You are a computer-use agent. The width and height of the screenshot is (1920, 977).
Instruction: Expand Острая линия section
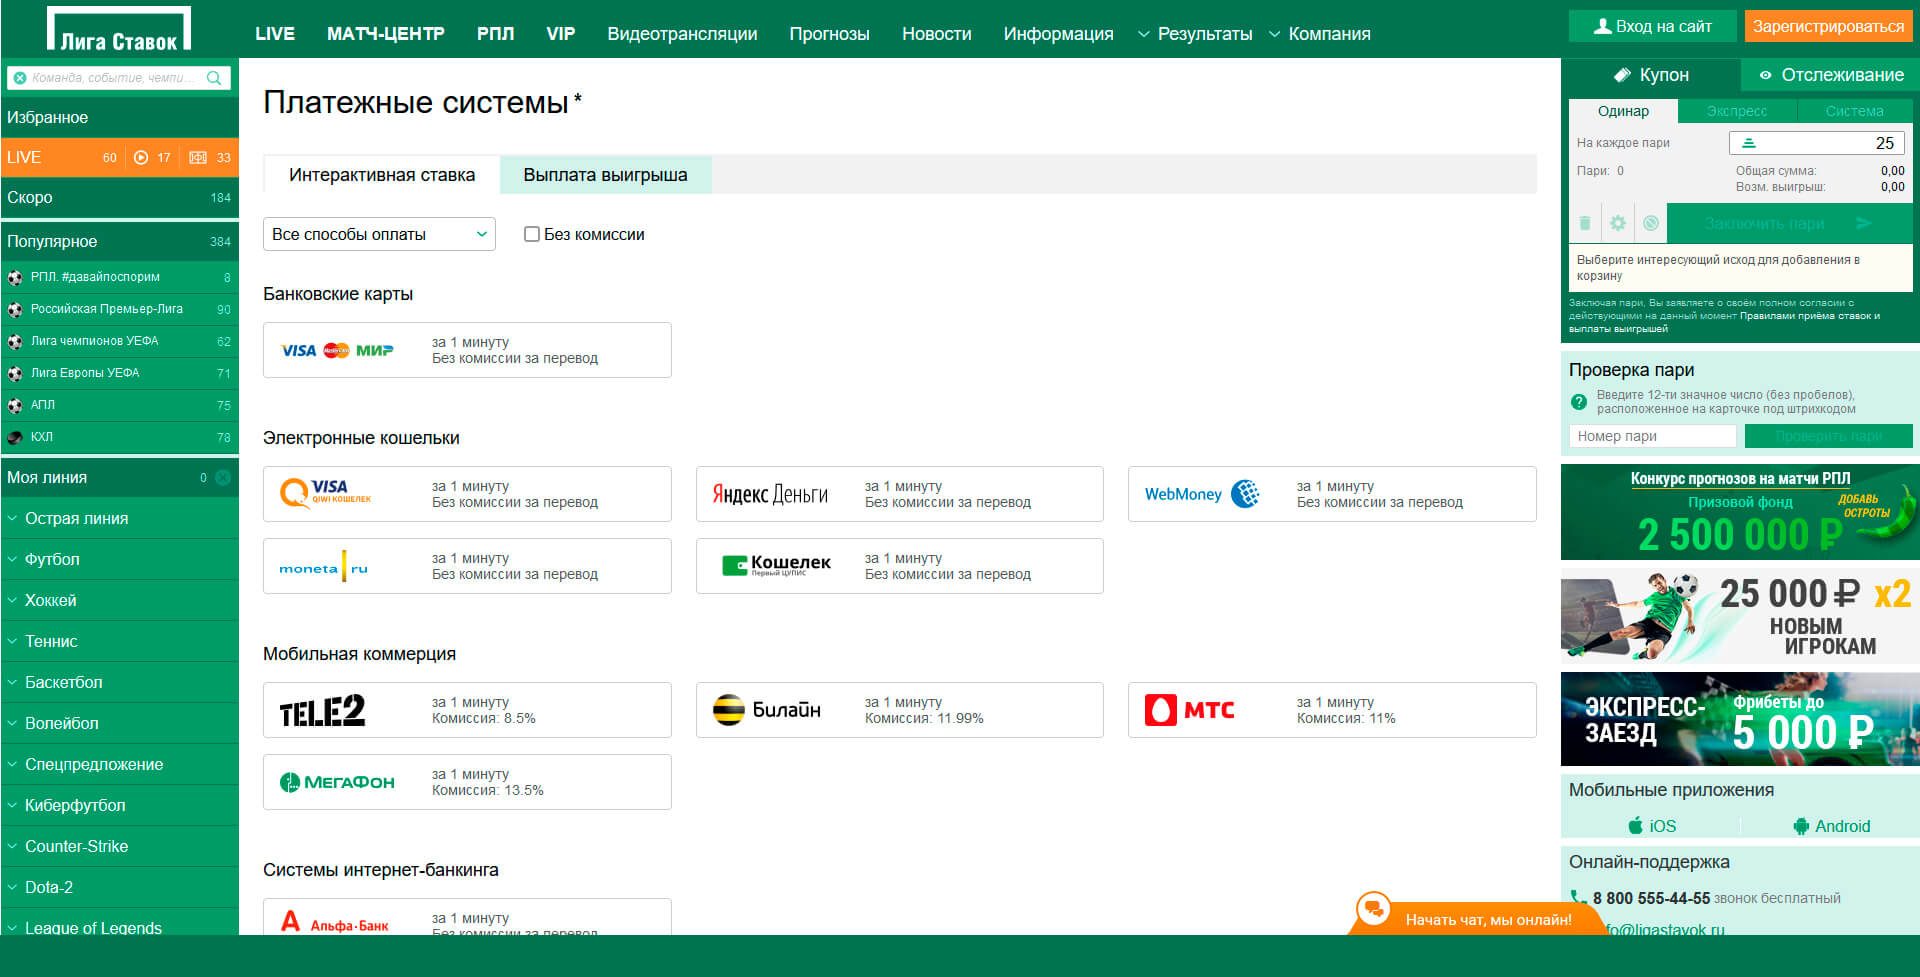120,518
